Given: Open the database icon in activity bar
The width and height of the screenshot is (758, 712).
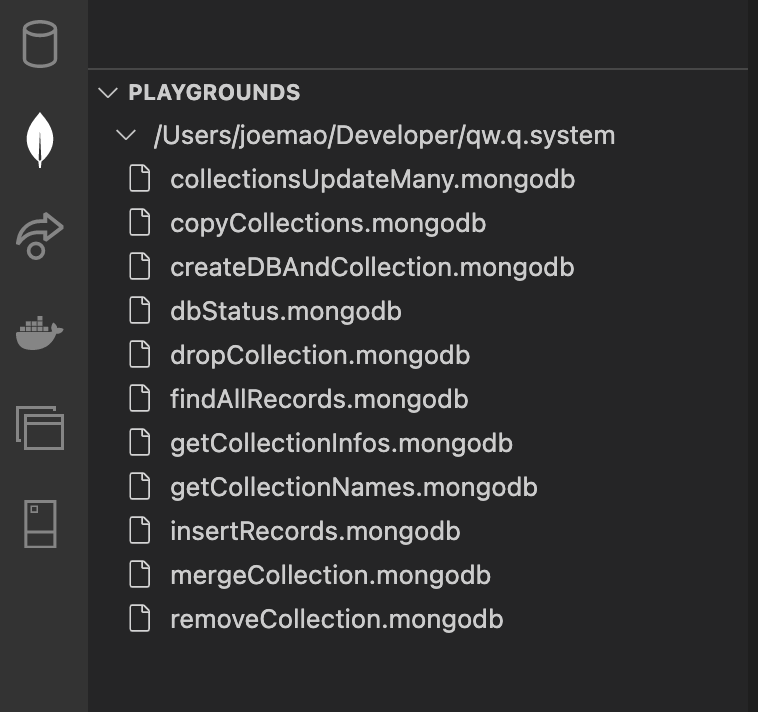Looking at the screenshot, I should (40, 43).
